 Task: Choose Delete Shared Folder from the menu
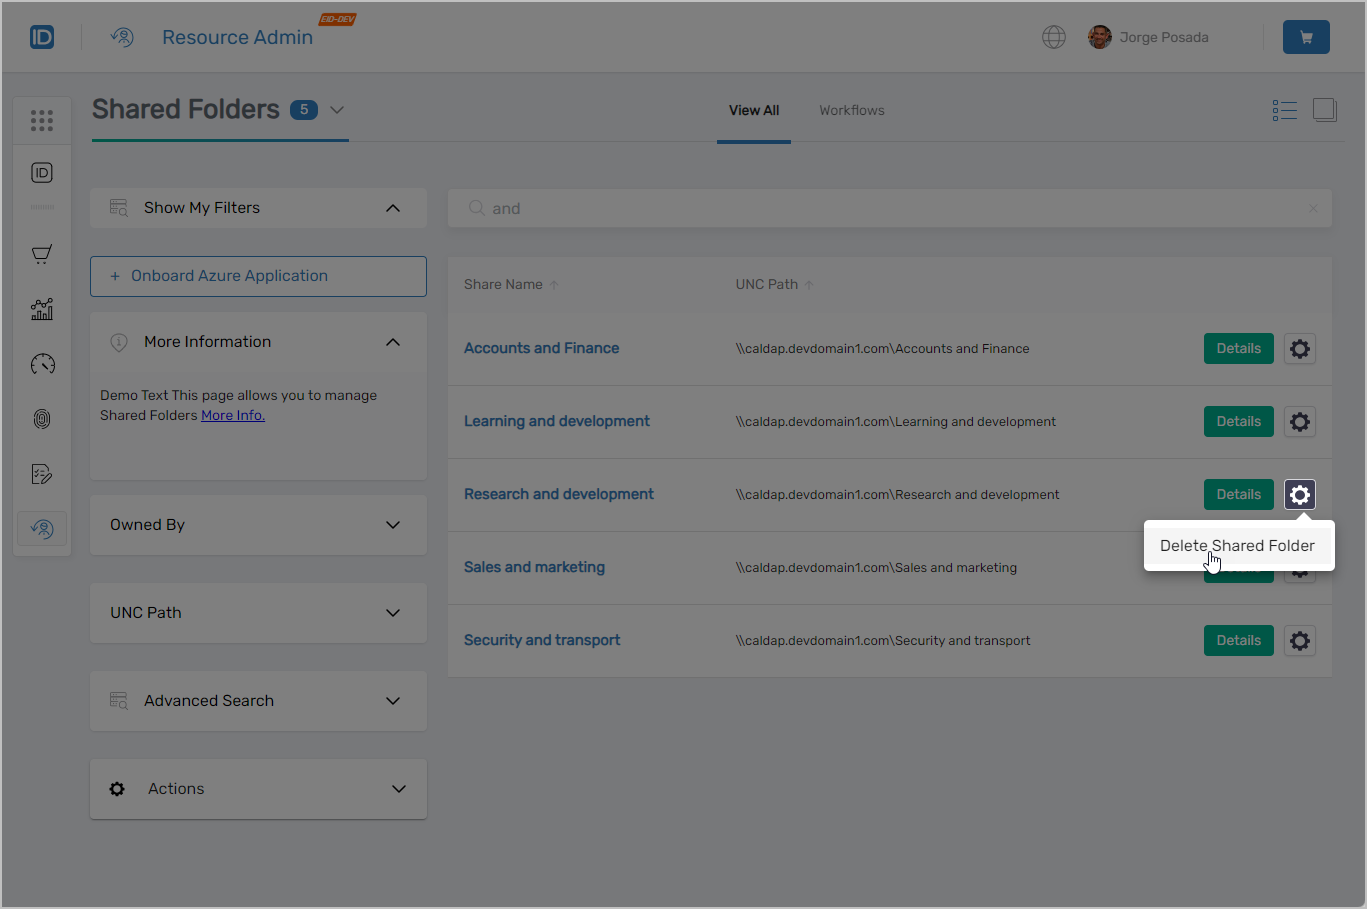click(1237, 545)
